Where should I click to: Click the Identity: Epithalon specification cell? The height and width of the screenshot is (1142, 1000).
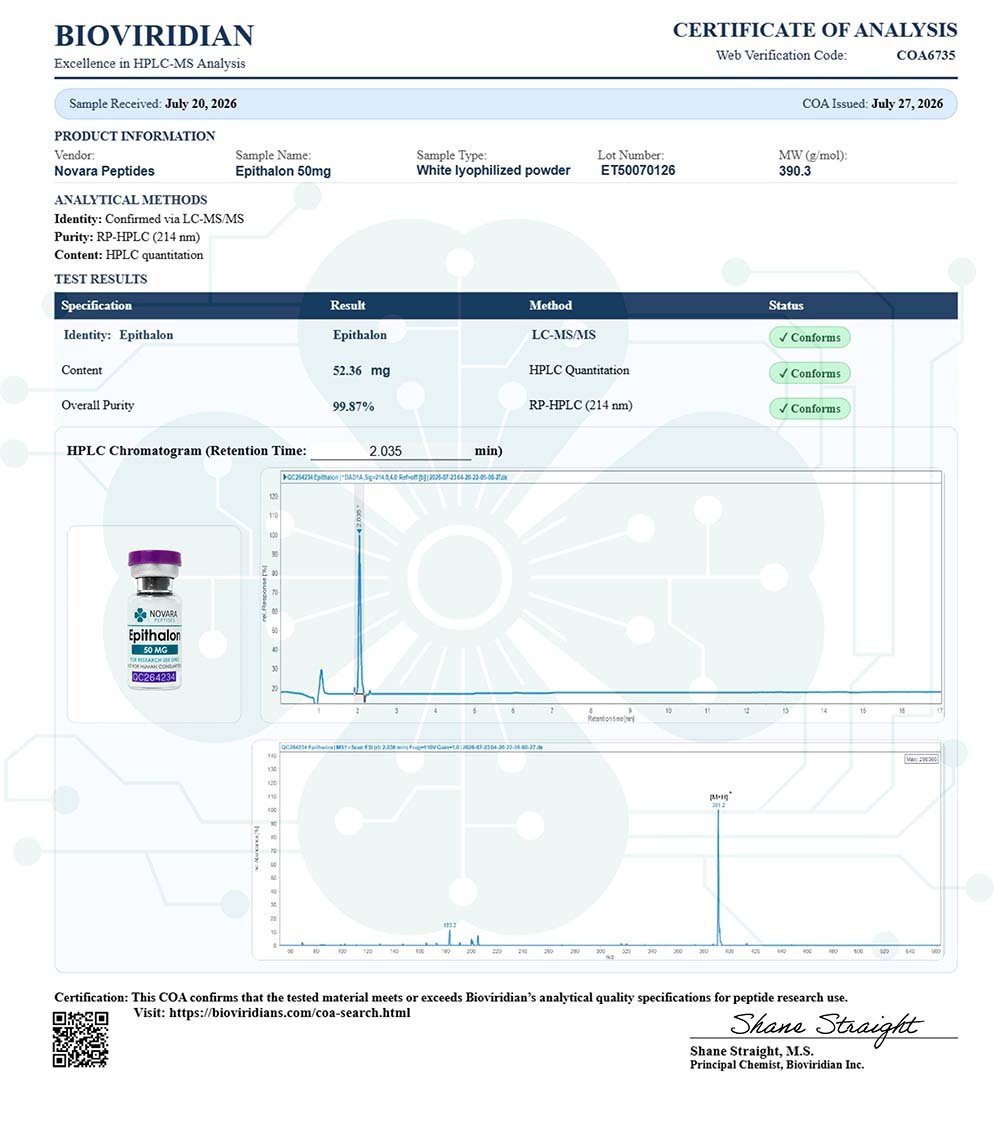pyautogui.click(x=118, y=335)
